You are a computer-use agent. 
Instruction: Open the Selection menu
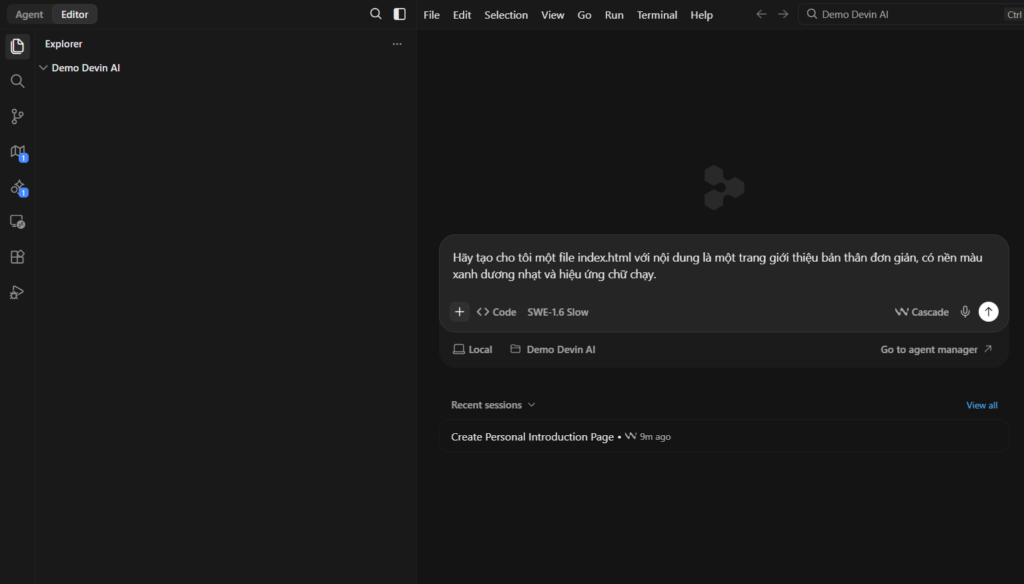tap(506, 14)
